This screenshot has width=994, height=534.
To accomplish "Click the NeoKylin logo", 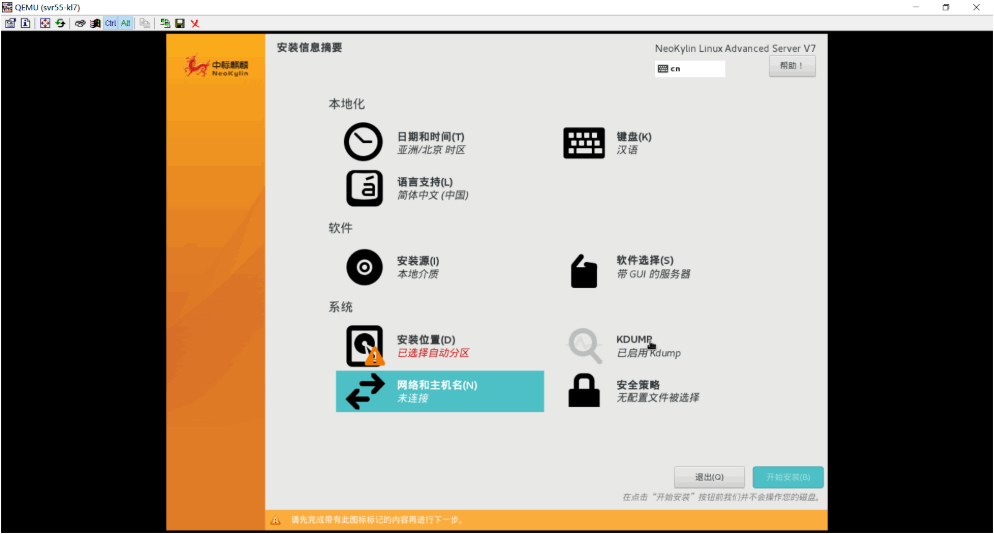I will 216,66.
